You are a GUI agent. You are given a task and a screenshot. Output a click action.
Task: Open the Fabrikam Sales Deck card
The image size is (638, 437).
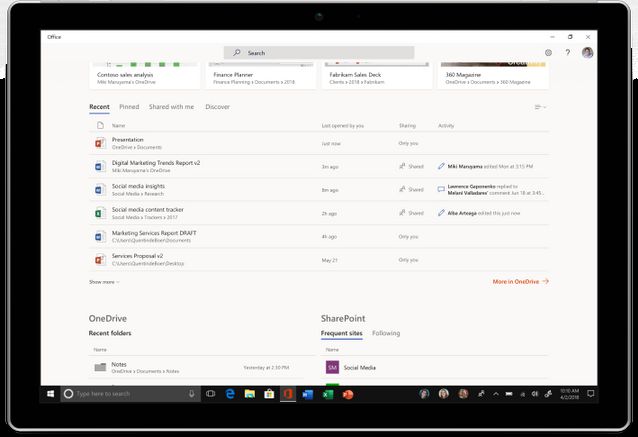coord(377,75)
